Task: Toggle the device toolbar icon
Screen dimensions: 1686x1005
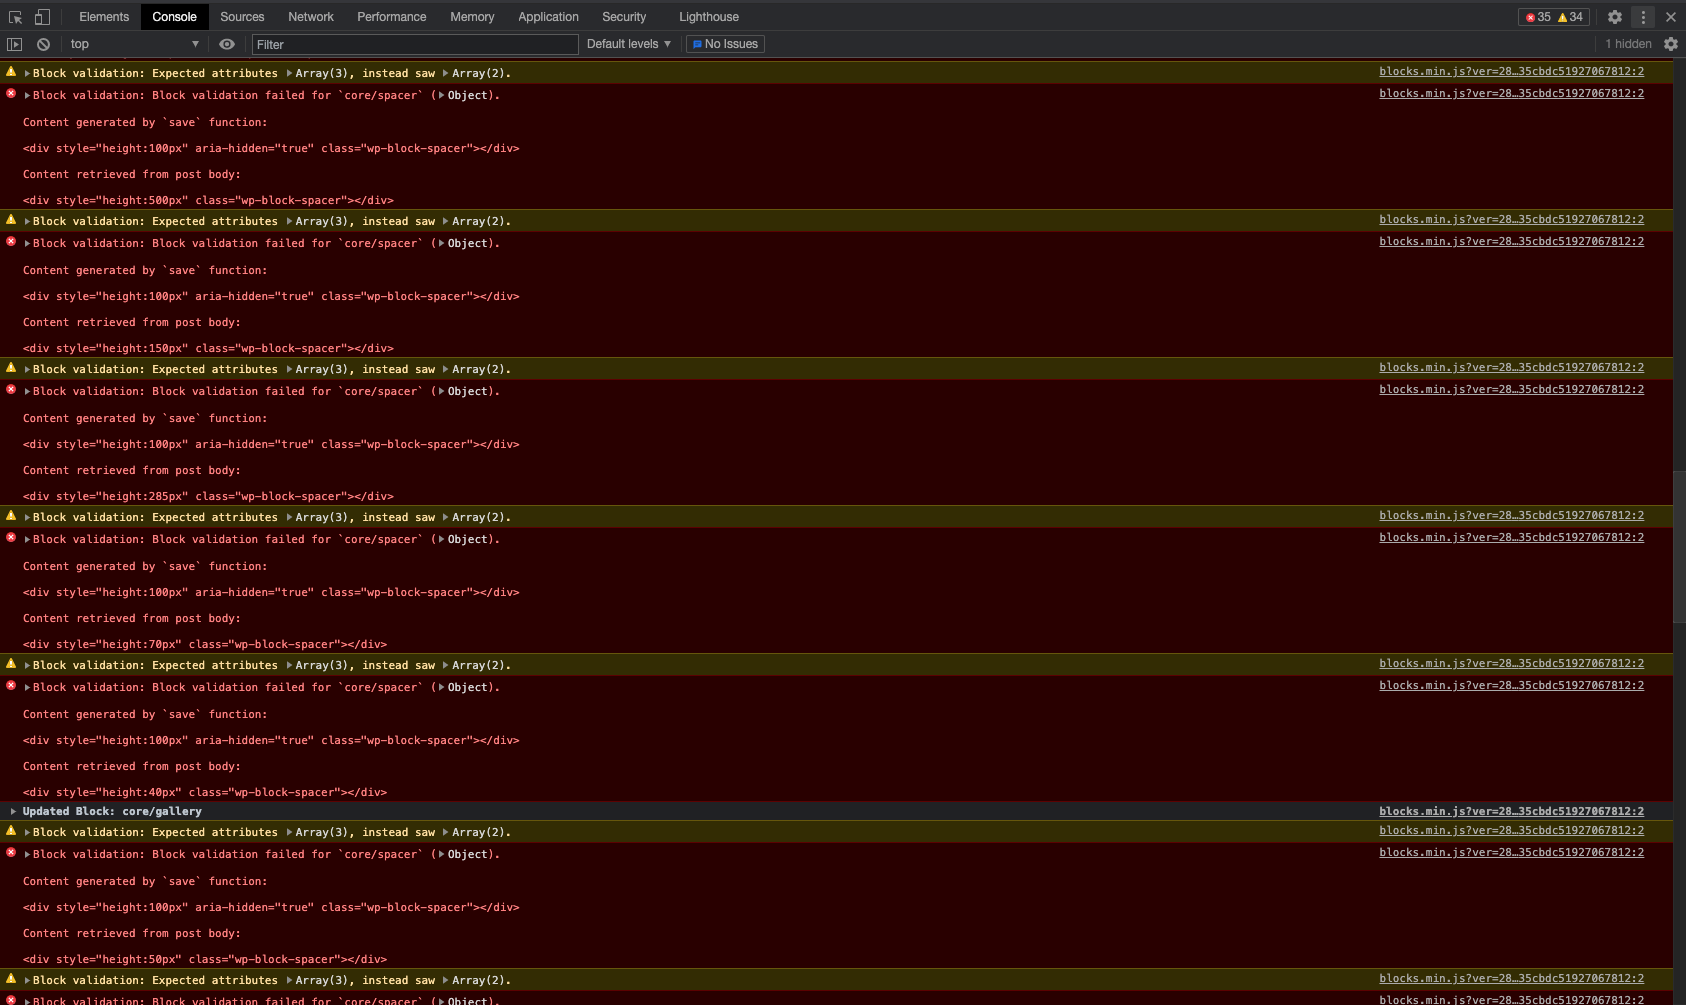Action: 42,17
